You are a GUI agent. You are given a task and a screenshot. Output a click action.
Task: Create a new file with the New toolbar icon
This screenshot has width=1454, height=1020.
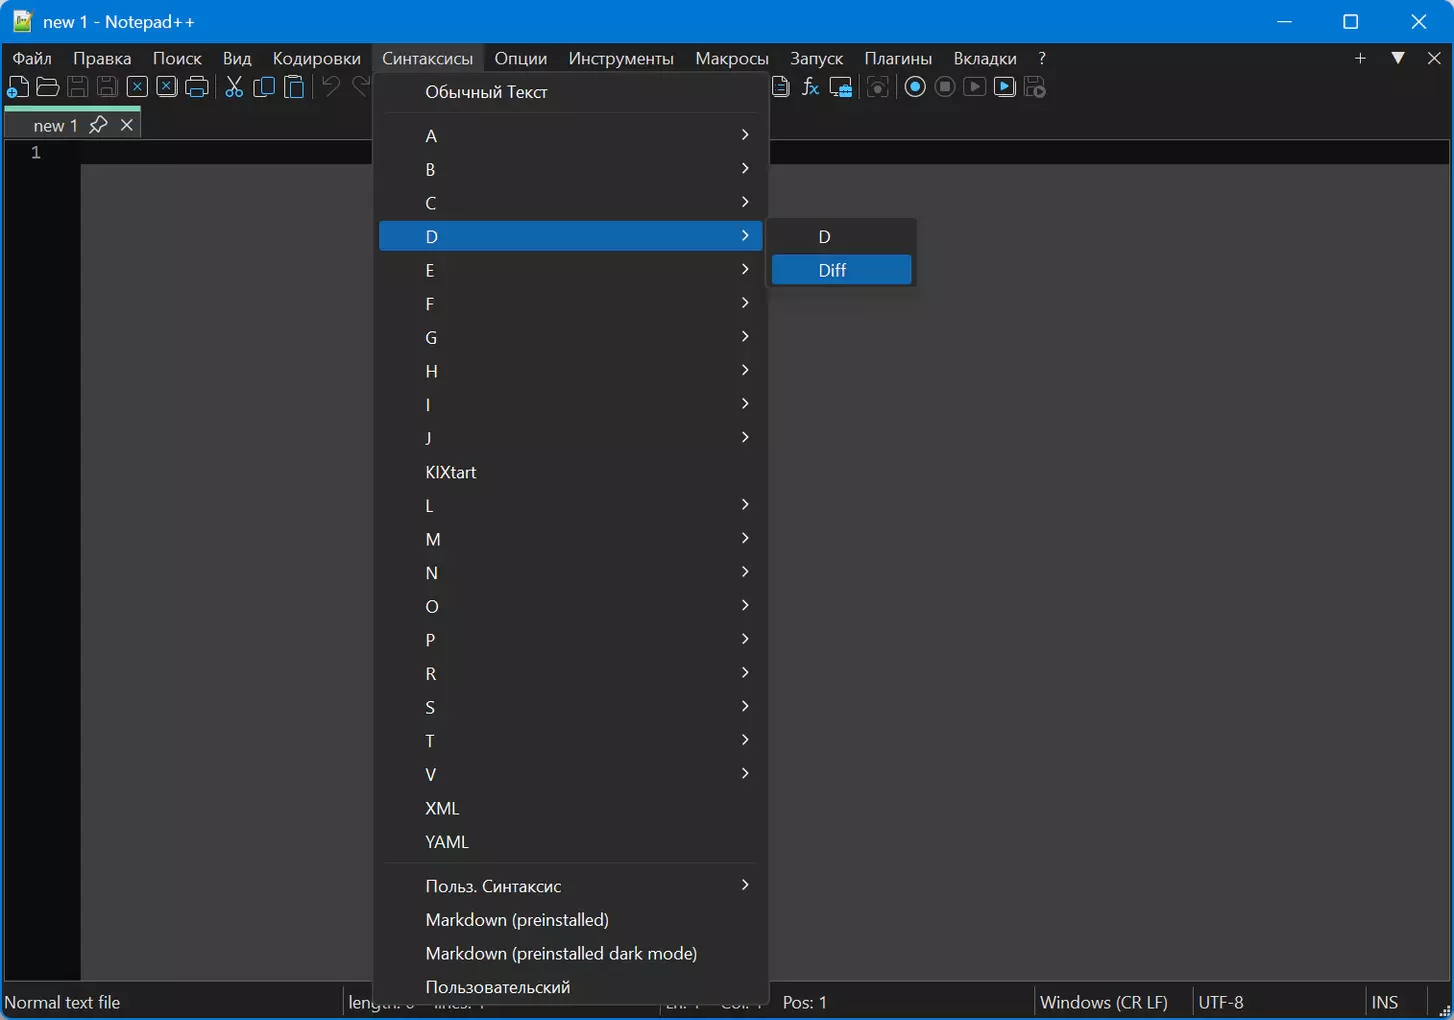[18, 87]
